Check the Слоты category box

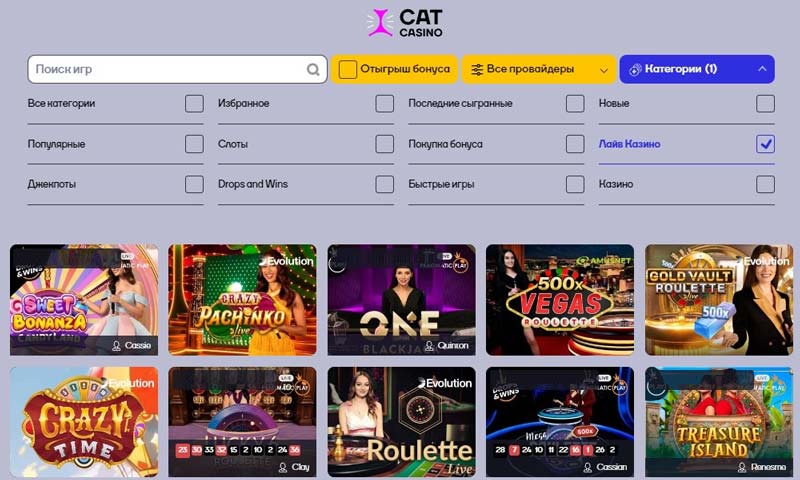click(x=385, y=144)
